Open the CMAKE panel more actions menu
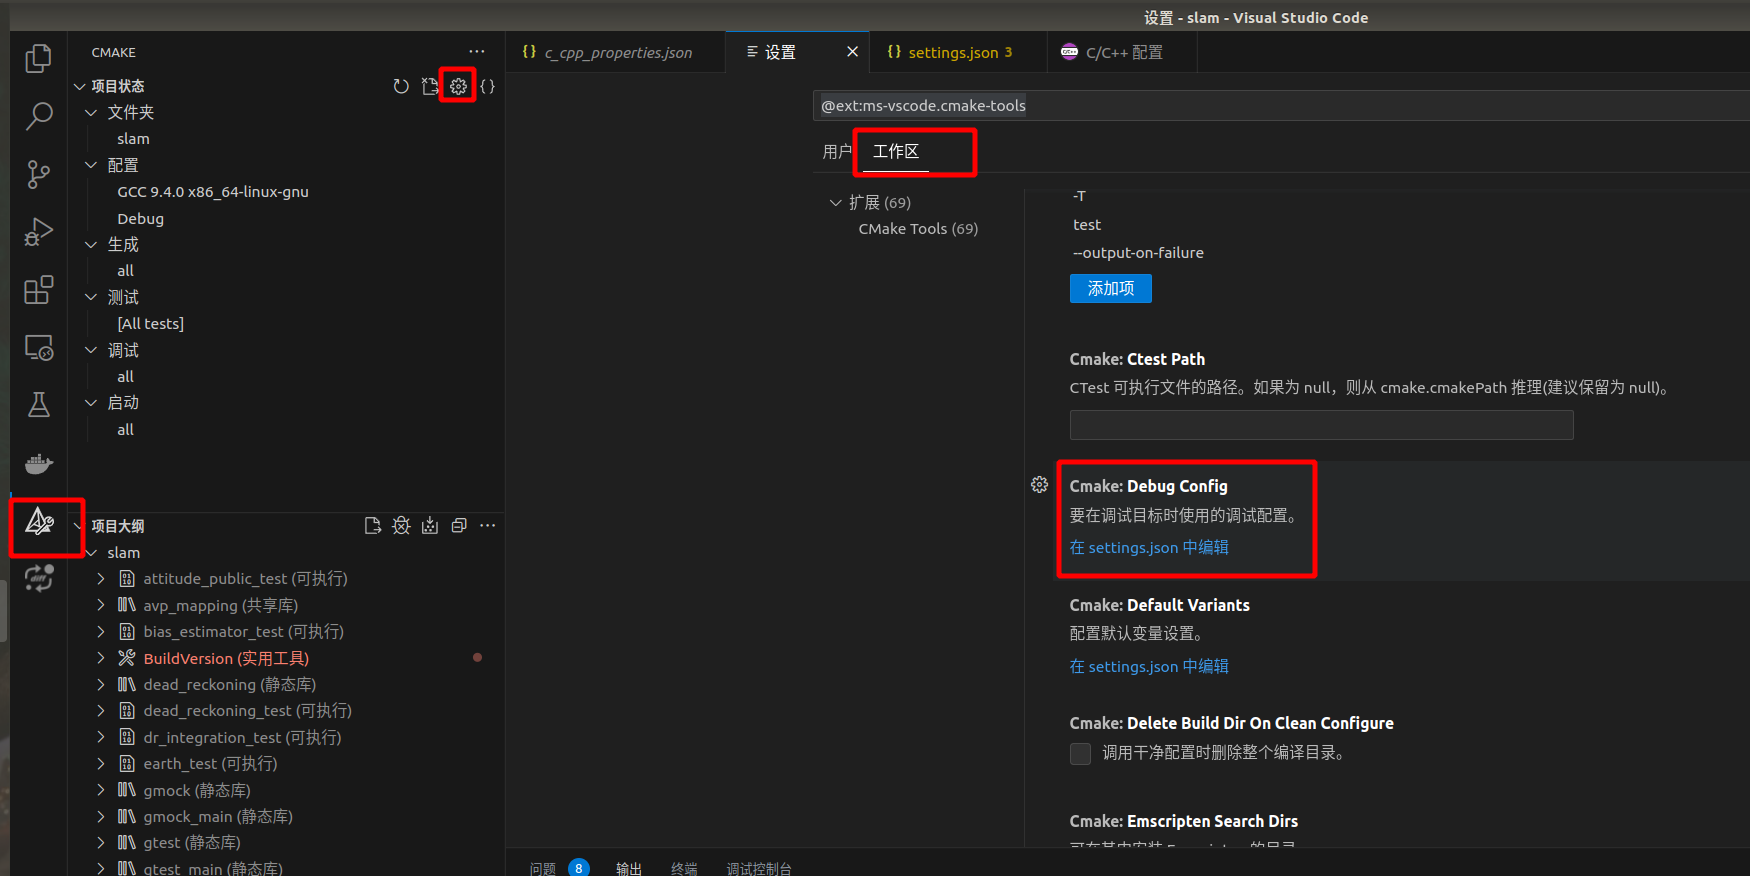 [477, 52]
